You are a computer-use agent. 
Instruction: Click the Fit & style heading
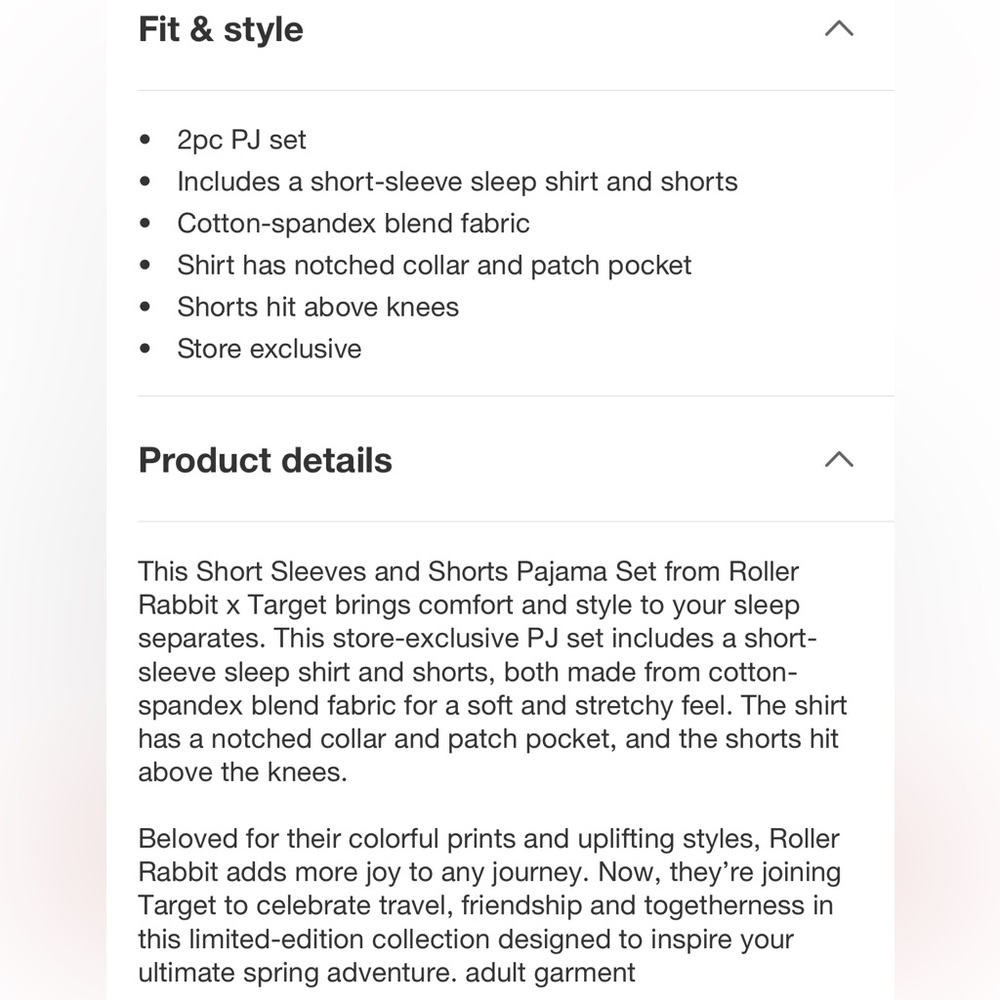click(x=221, y=30)
